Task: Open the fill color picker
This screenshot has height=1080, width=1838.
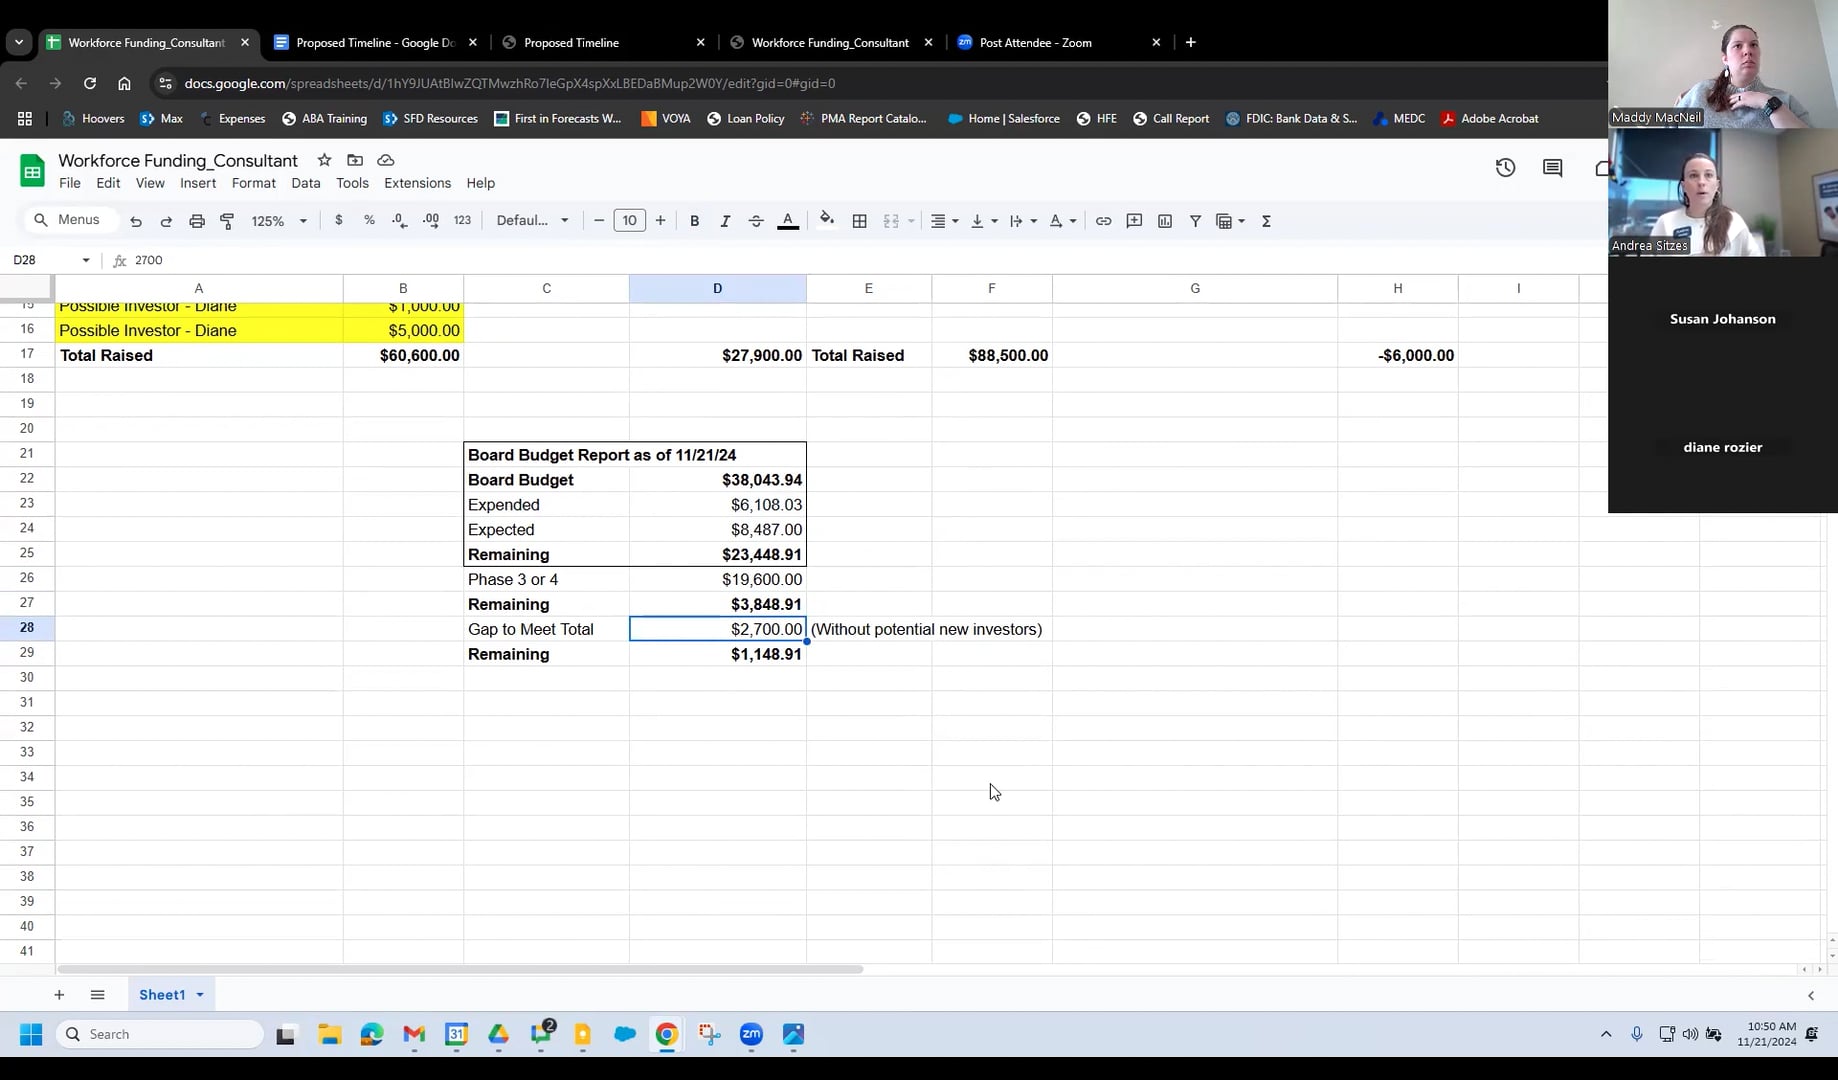Action: [826, 221]
